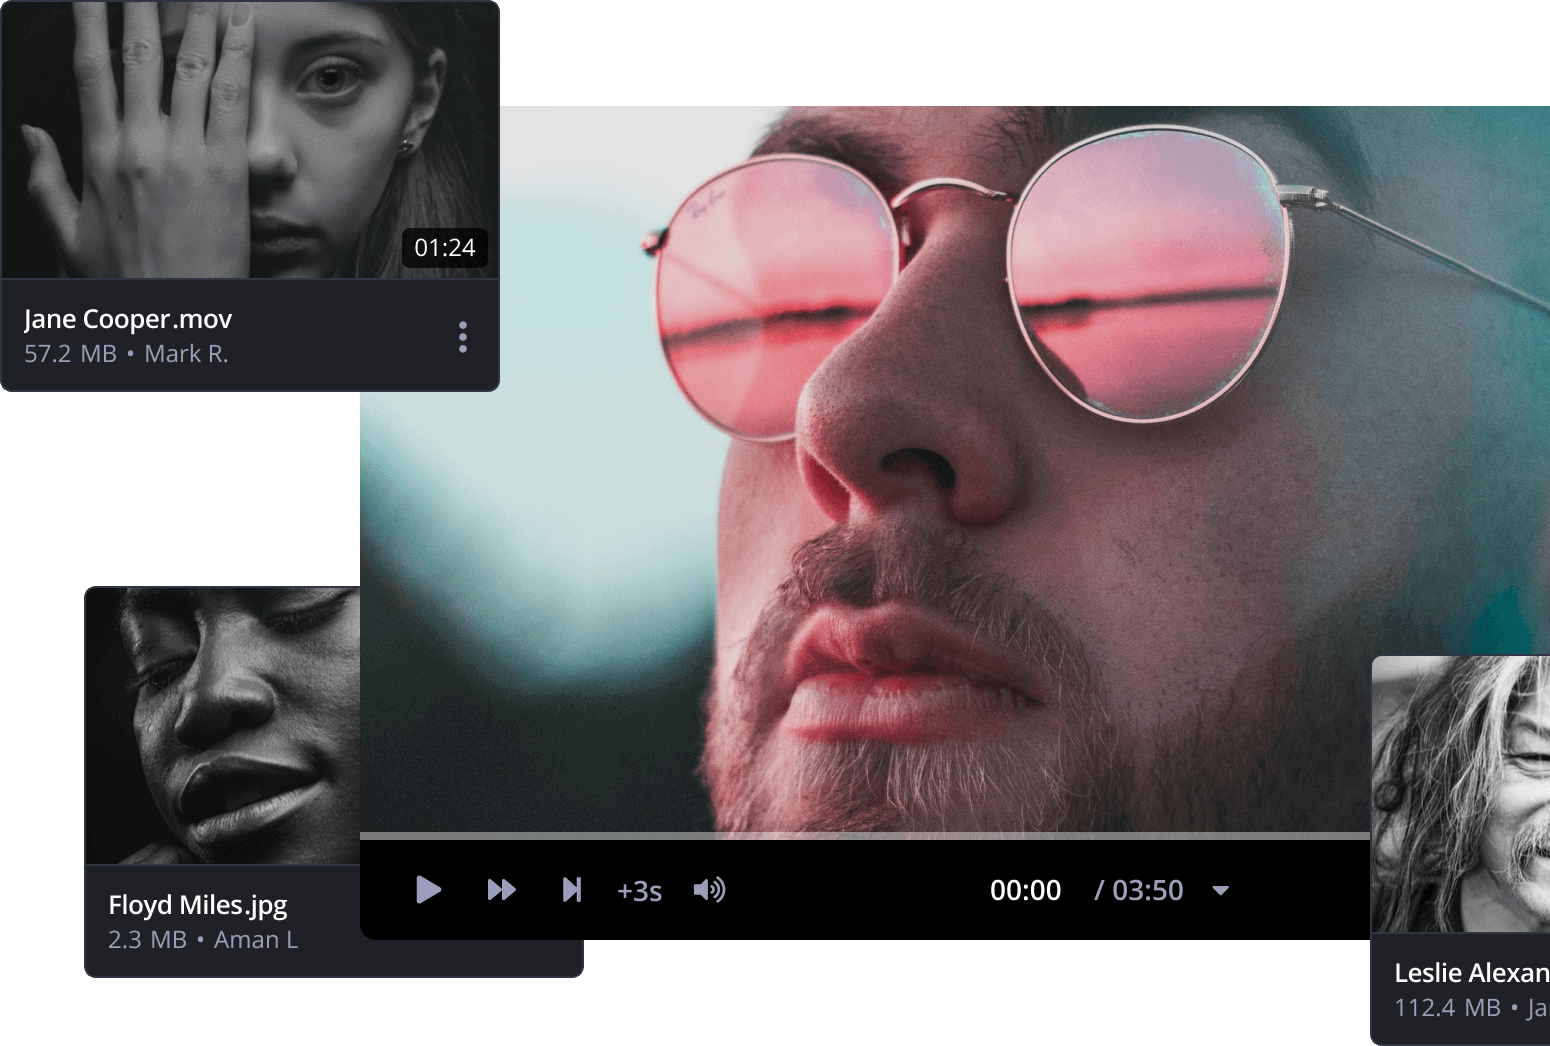
Task: Open the three-dot menu on Jane Cooper.mov
Action: click(462, 337)
